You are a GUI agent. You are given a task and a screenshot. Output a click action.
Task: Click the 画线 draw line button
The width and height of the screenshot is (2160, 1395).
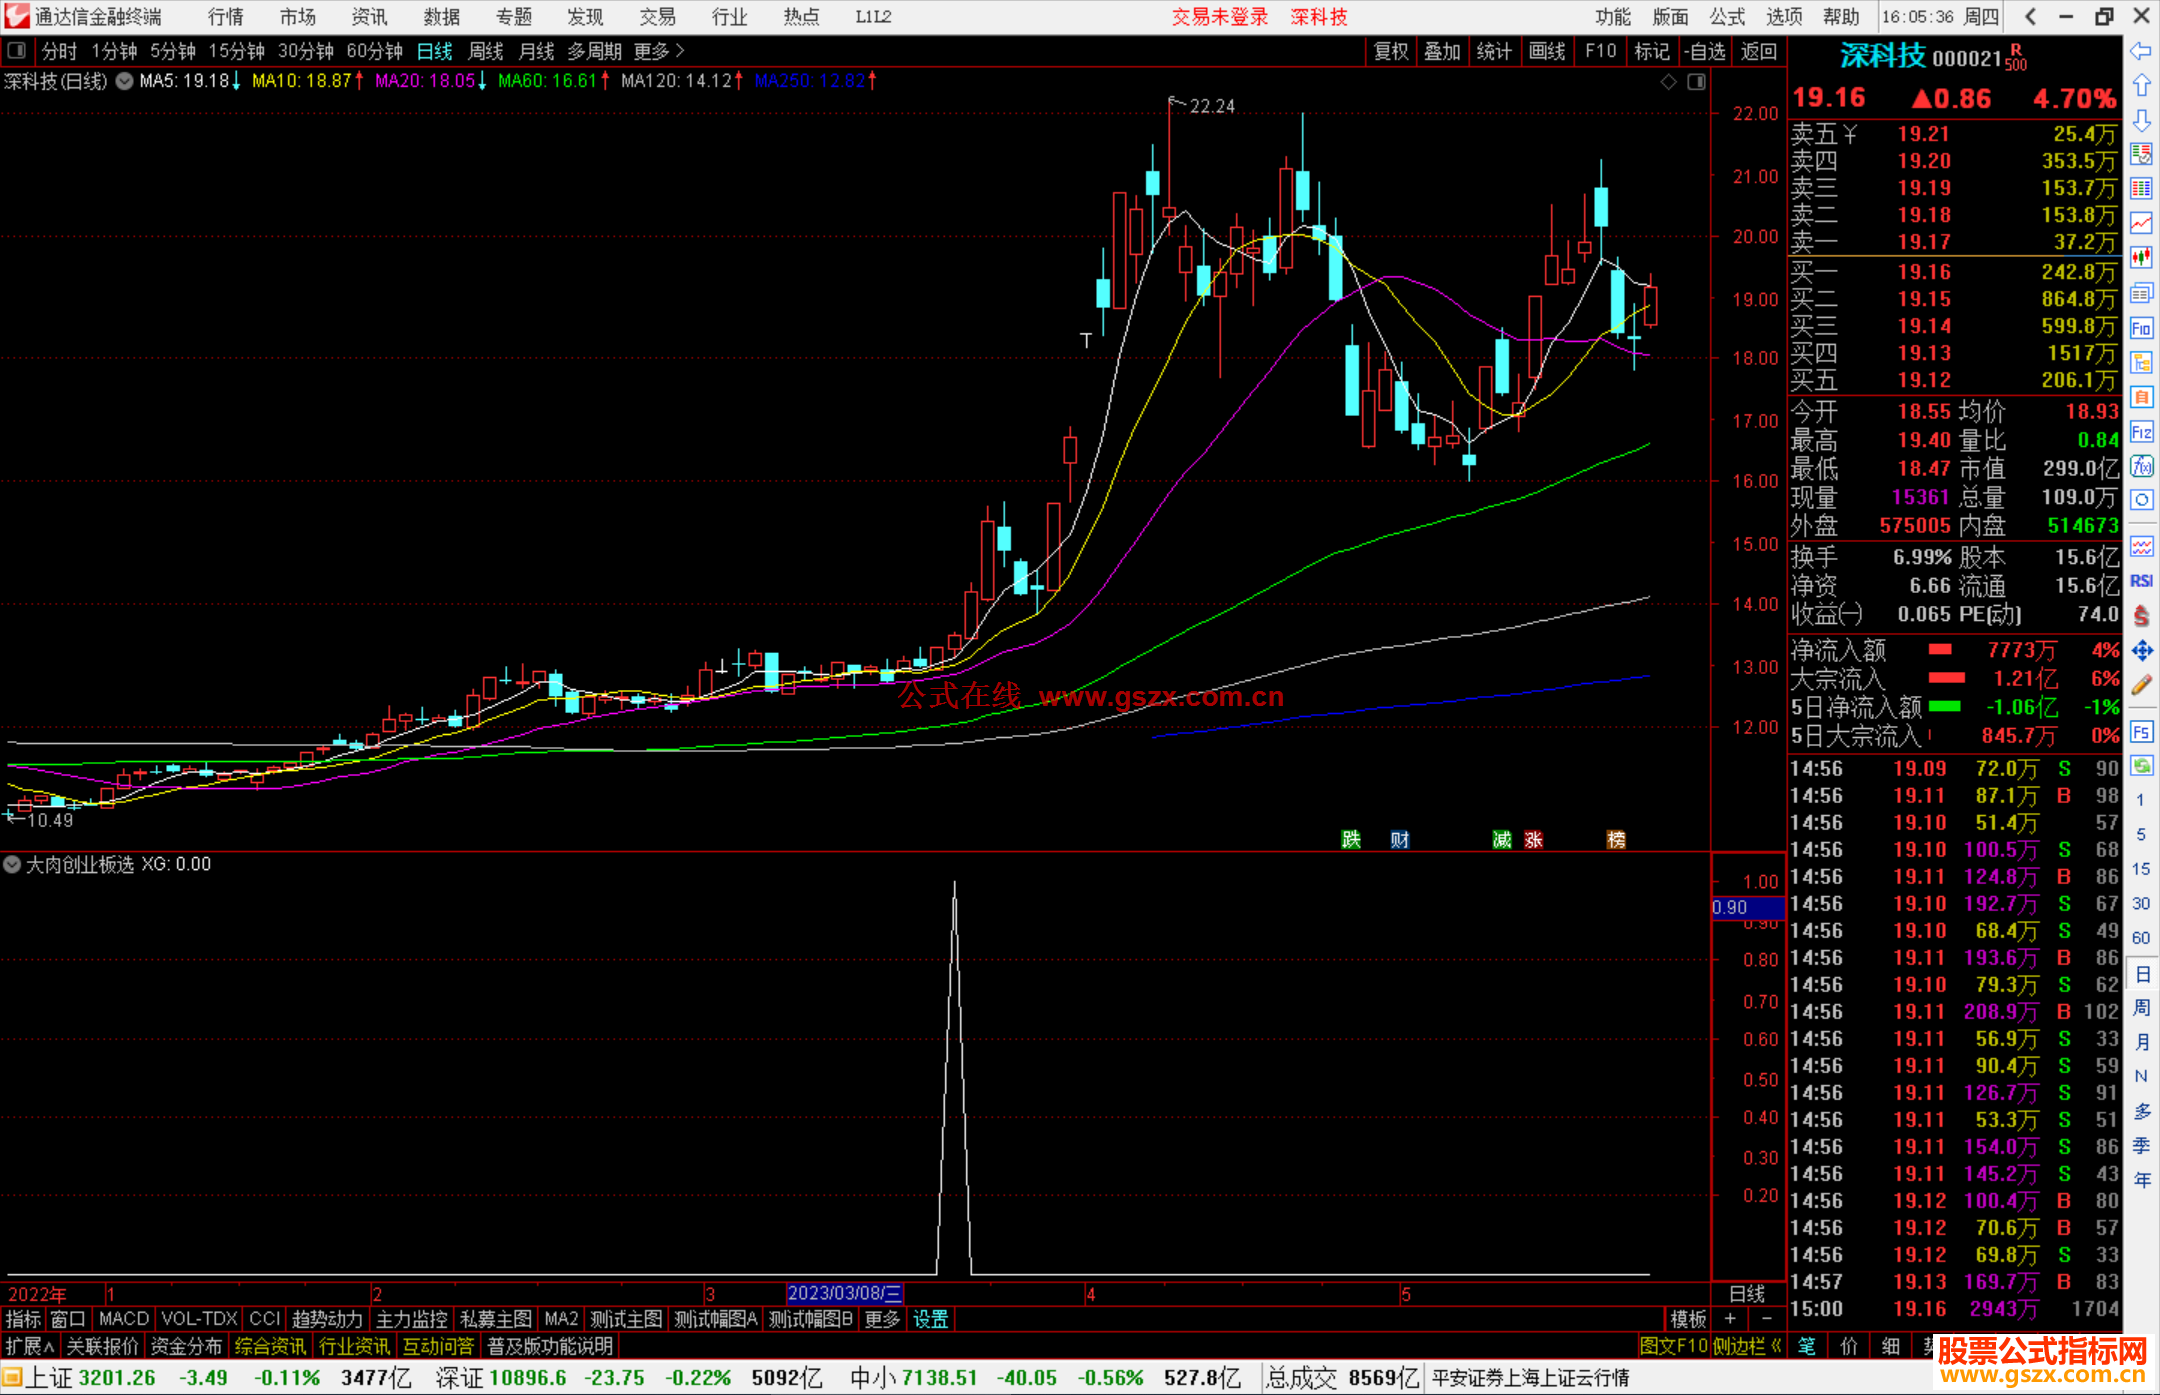(1547, 51)
